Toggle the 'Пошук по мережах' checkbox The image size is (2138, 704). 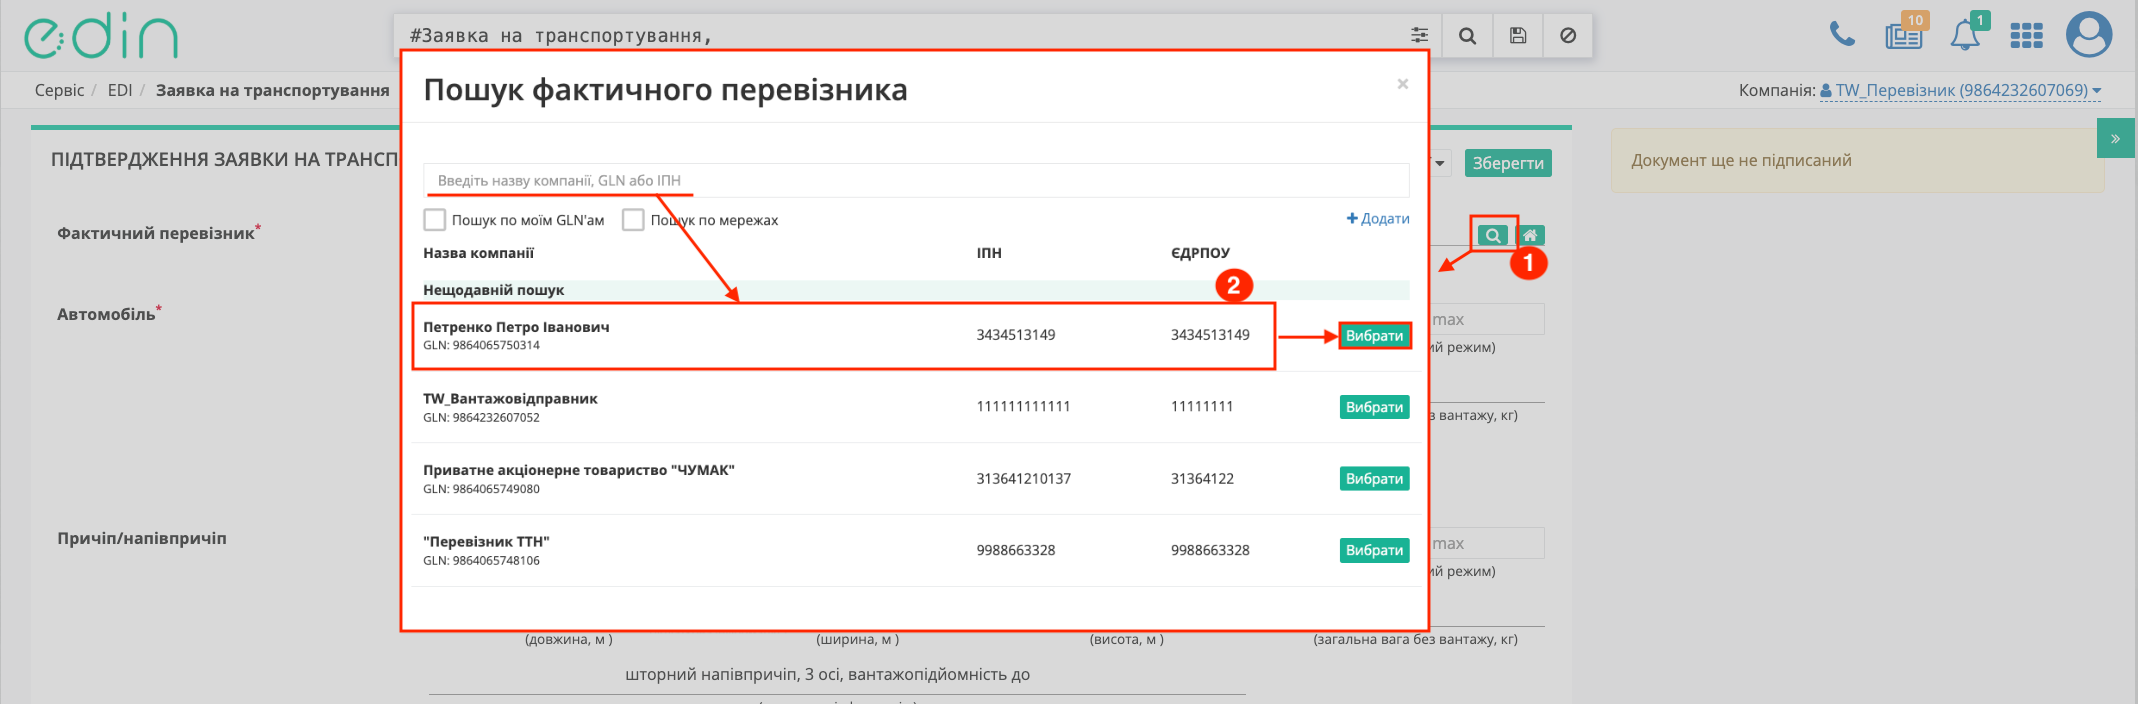[x=633, y=220]
